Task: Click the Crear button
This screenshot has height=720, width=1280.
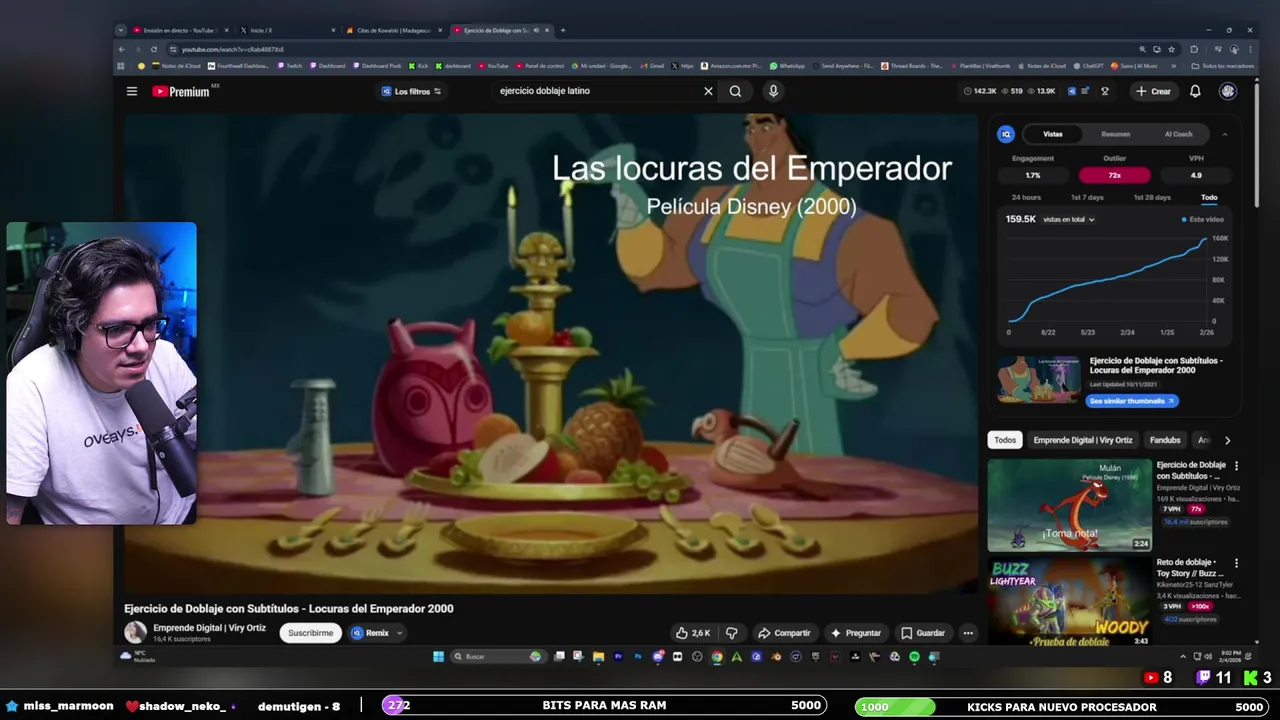Action: tap(1153, 91)
